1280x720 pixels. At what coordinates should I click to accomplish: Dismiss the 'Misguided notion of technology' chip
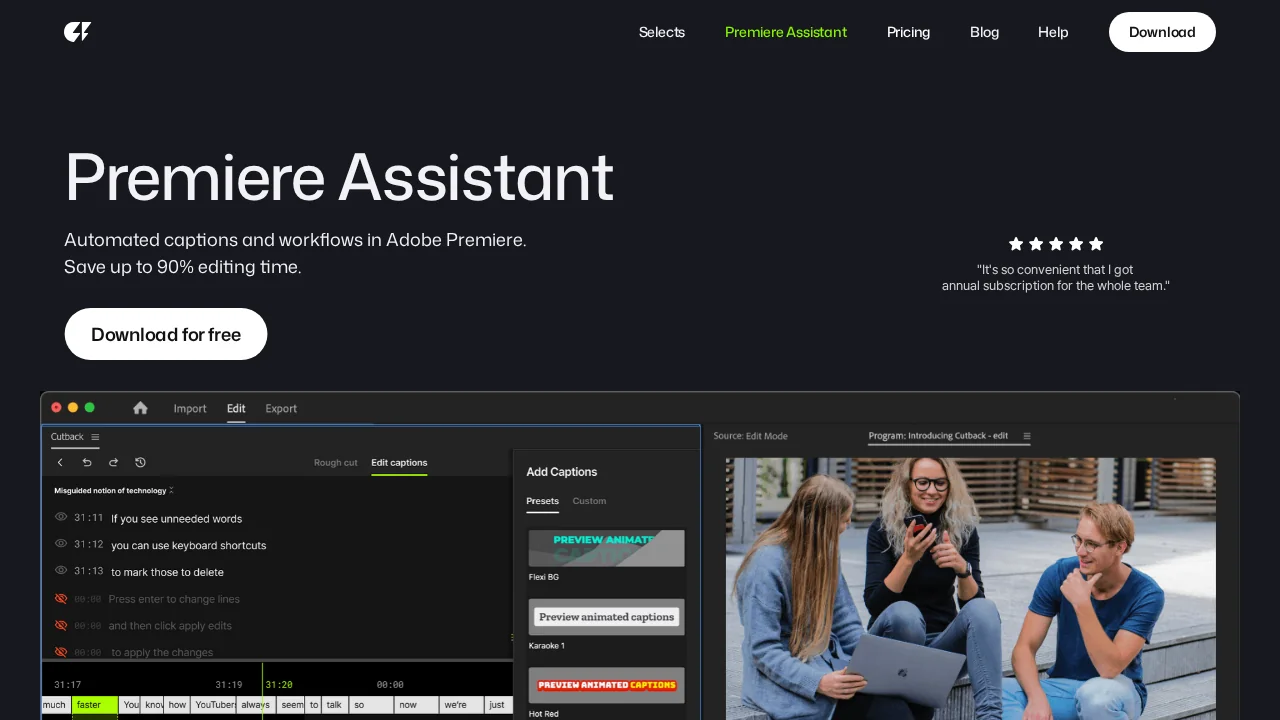coord(171,490)
